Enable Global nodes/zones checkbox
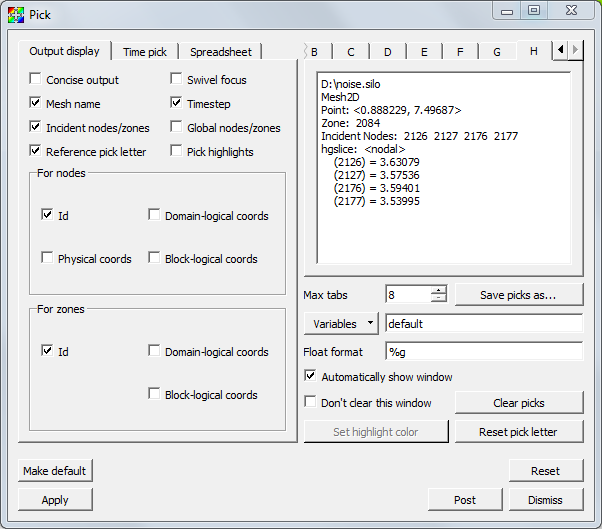This screenshot has width=602, height=529. [x=176, y=127]
